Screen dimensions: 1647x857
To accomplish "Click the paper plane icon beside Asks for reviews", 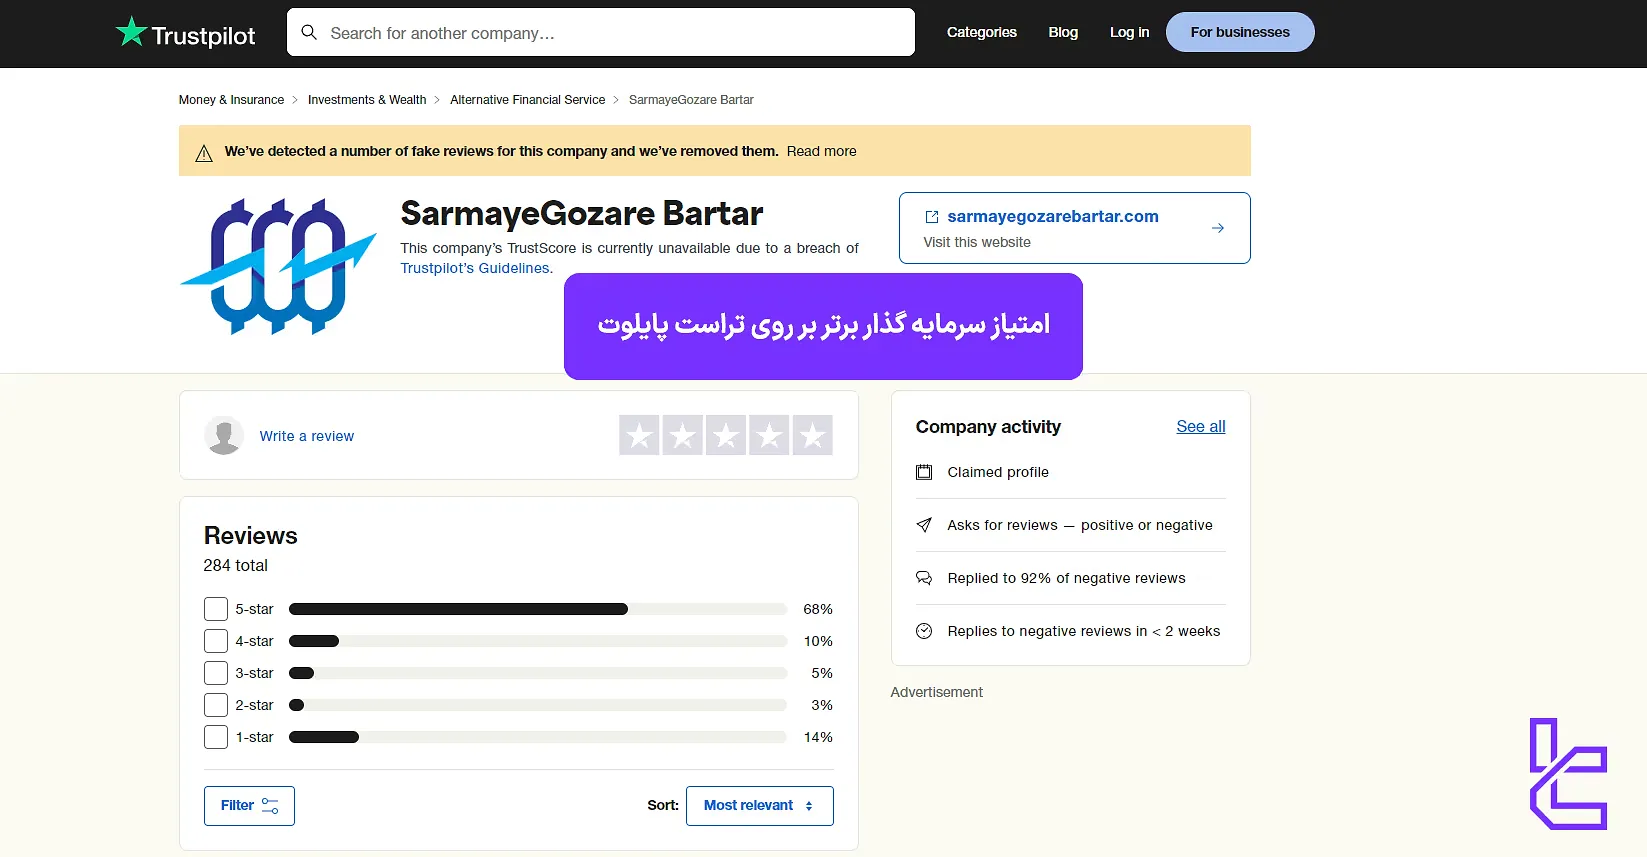I will [x=924, y=525].
